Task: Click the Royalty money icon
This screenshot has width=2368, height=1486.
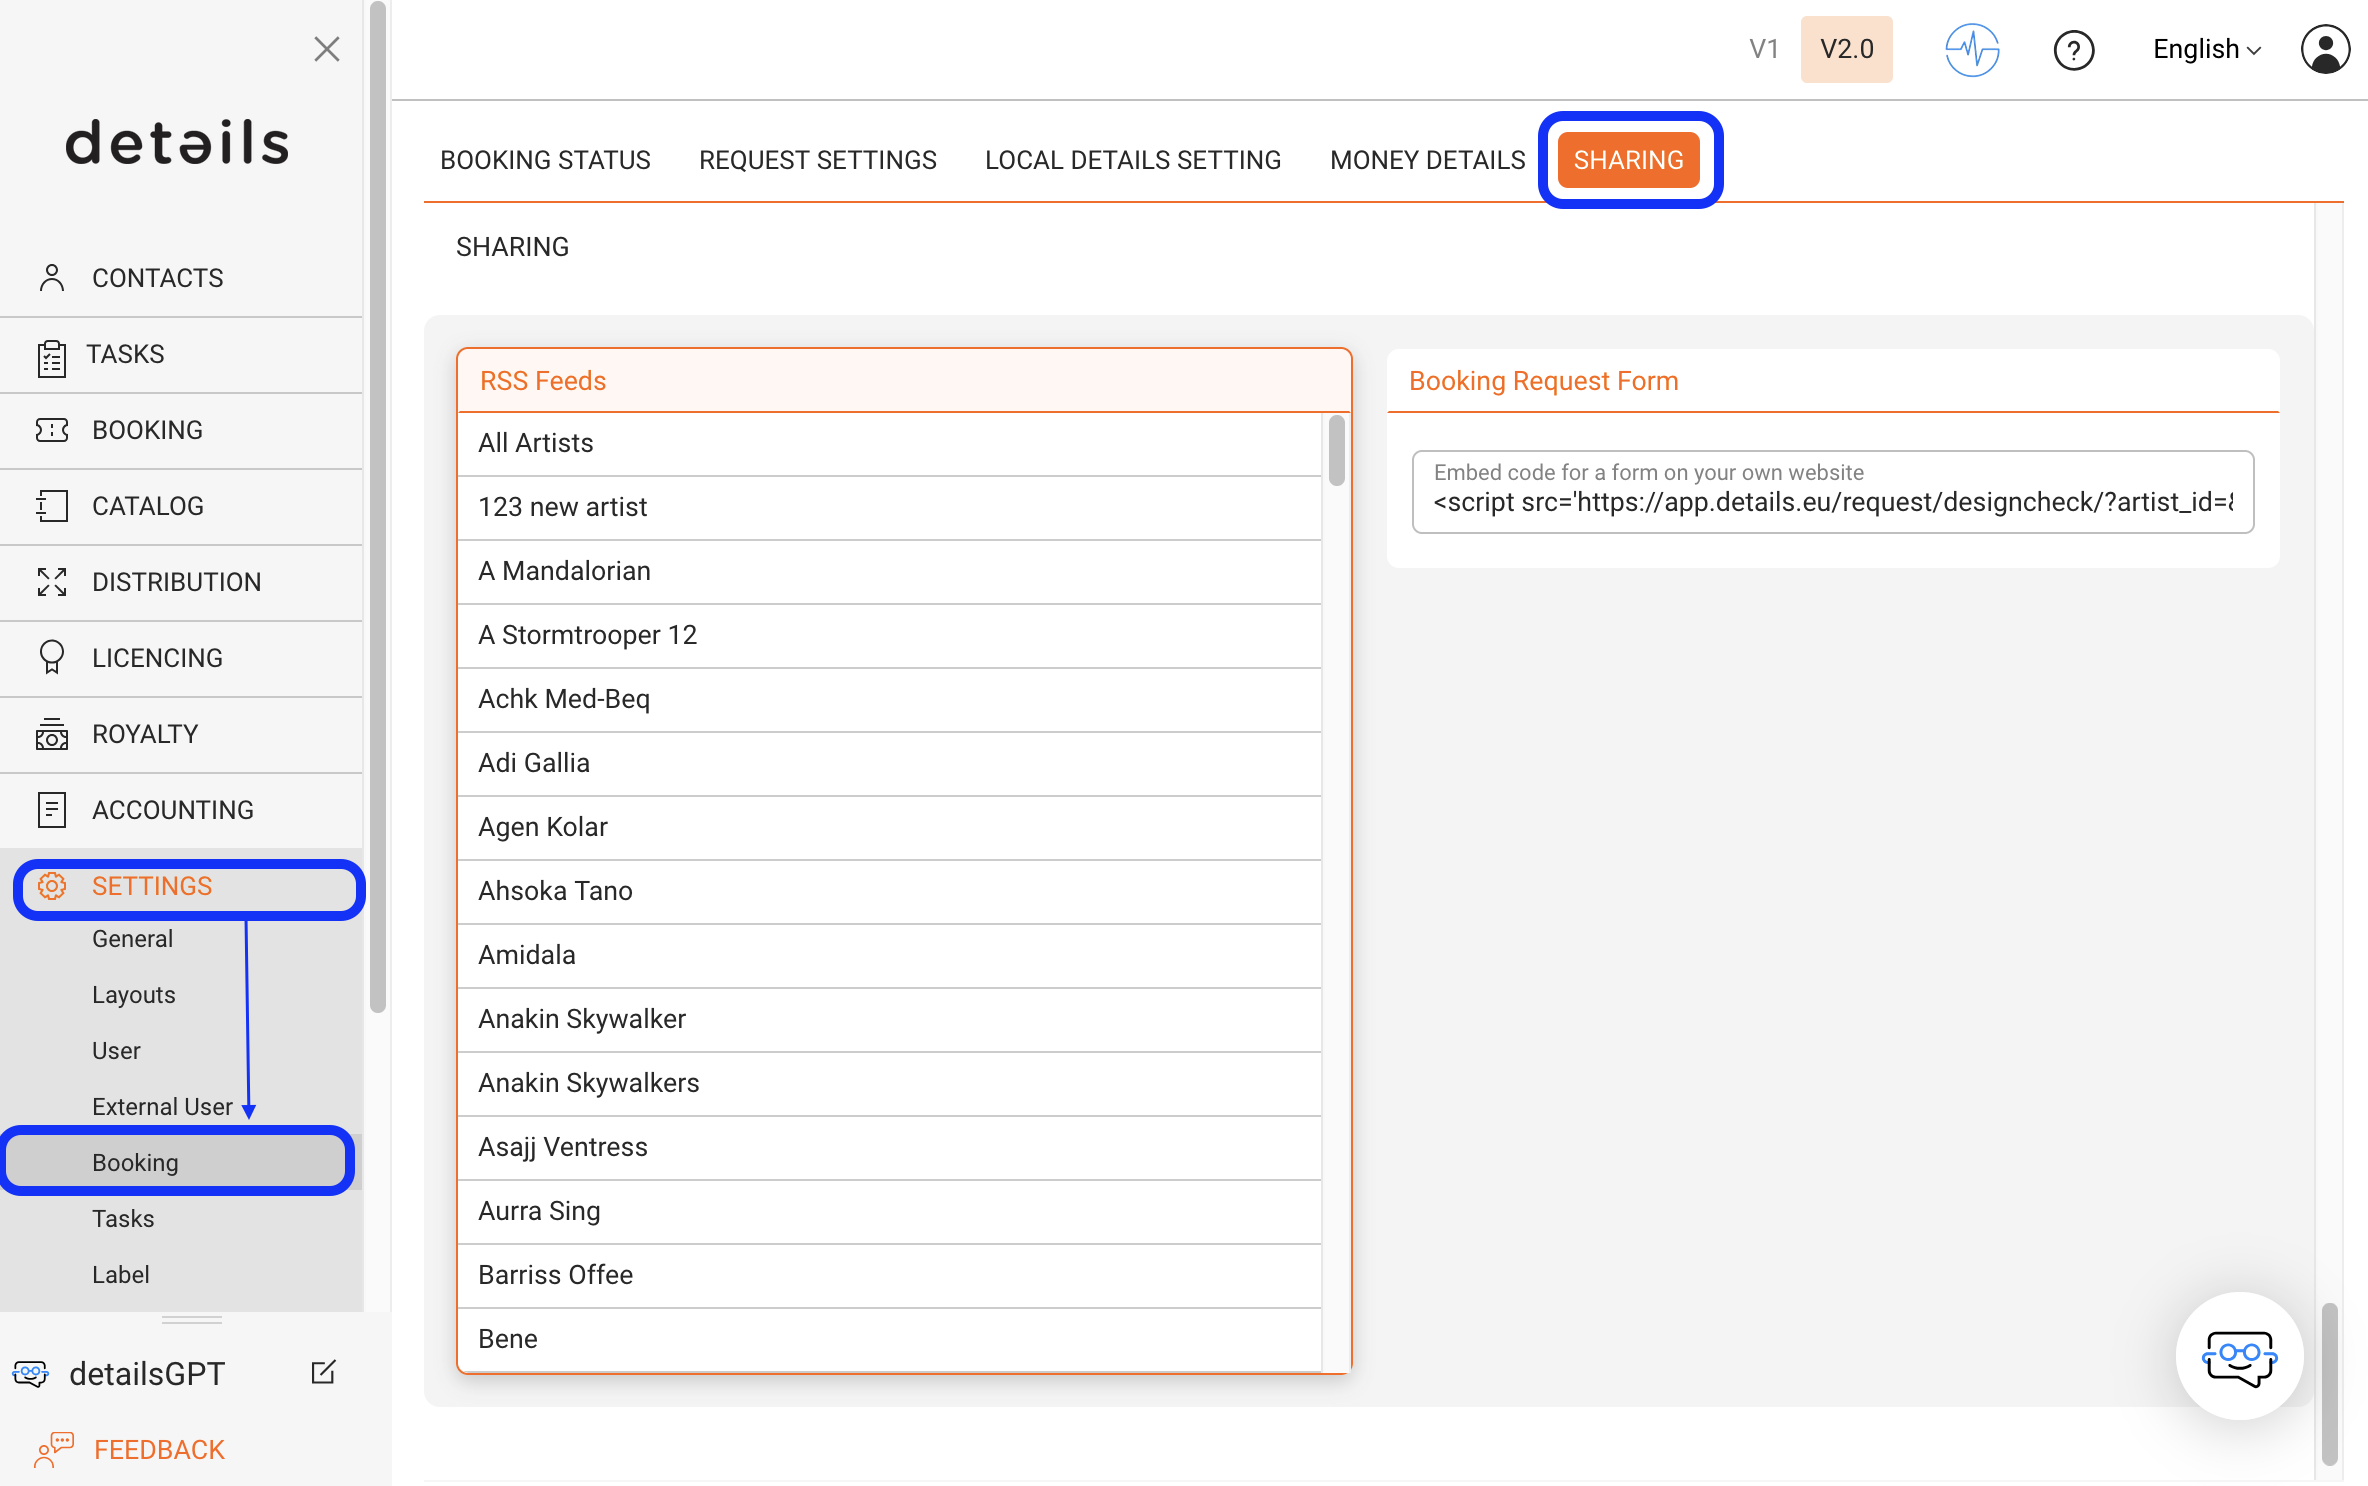Action: coord(52,734)
